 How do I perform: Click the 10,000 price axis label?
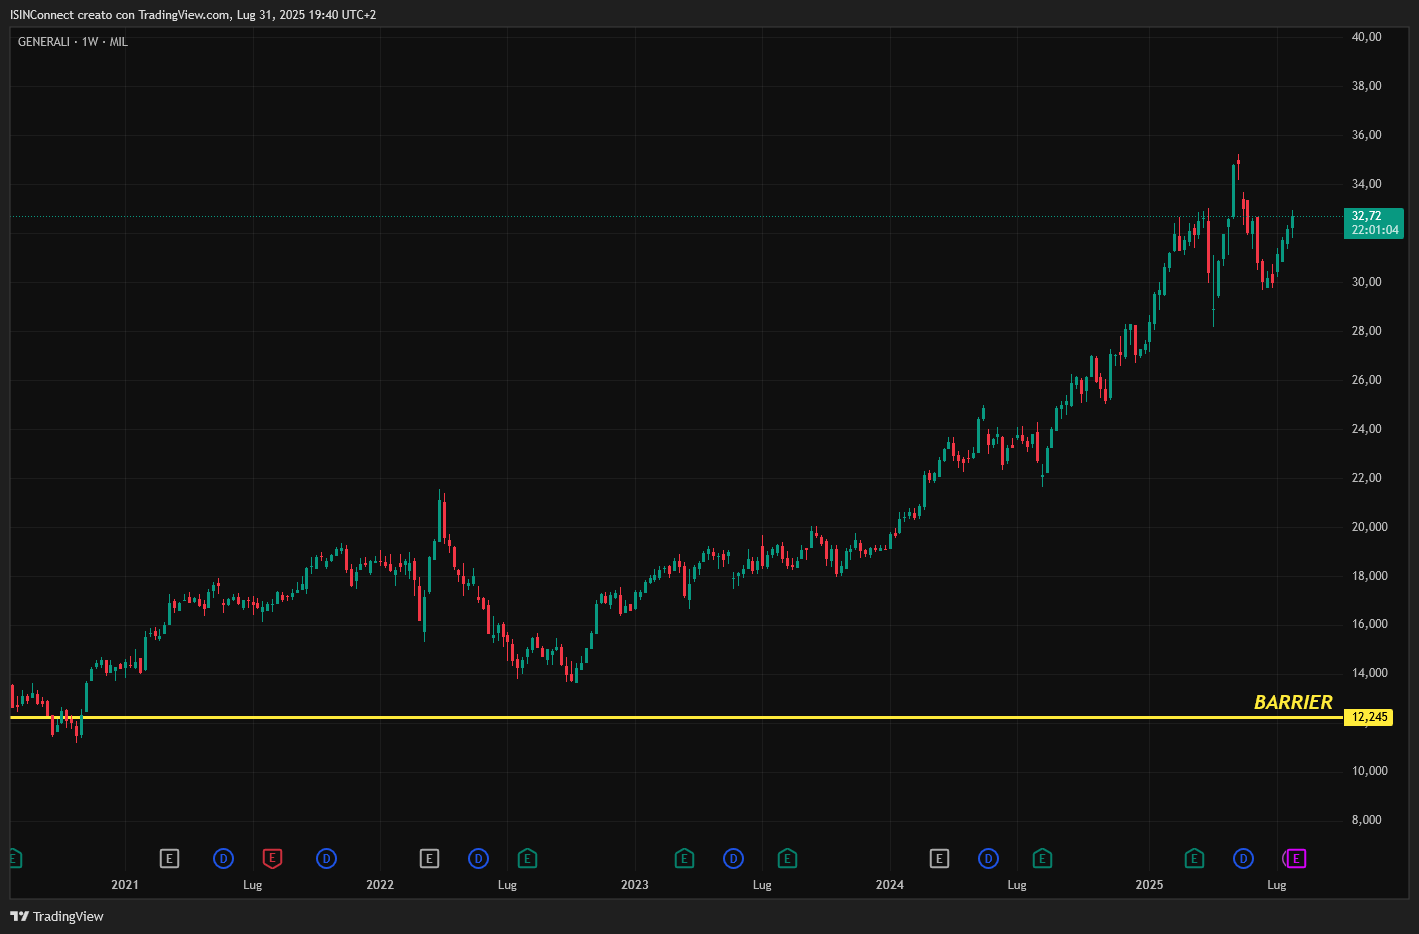[1369, 771]
